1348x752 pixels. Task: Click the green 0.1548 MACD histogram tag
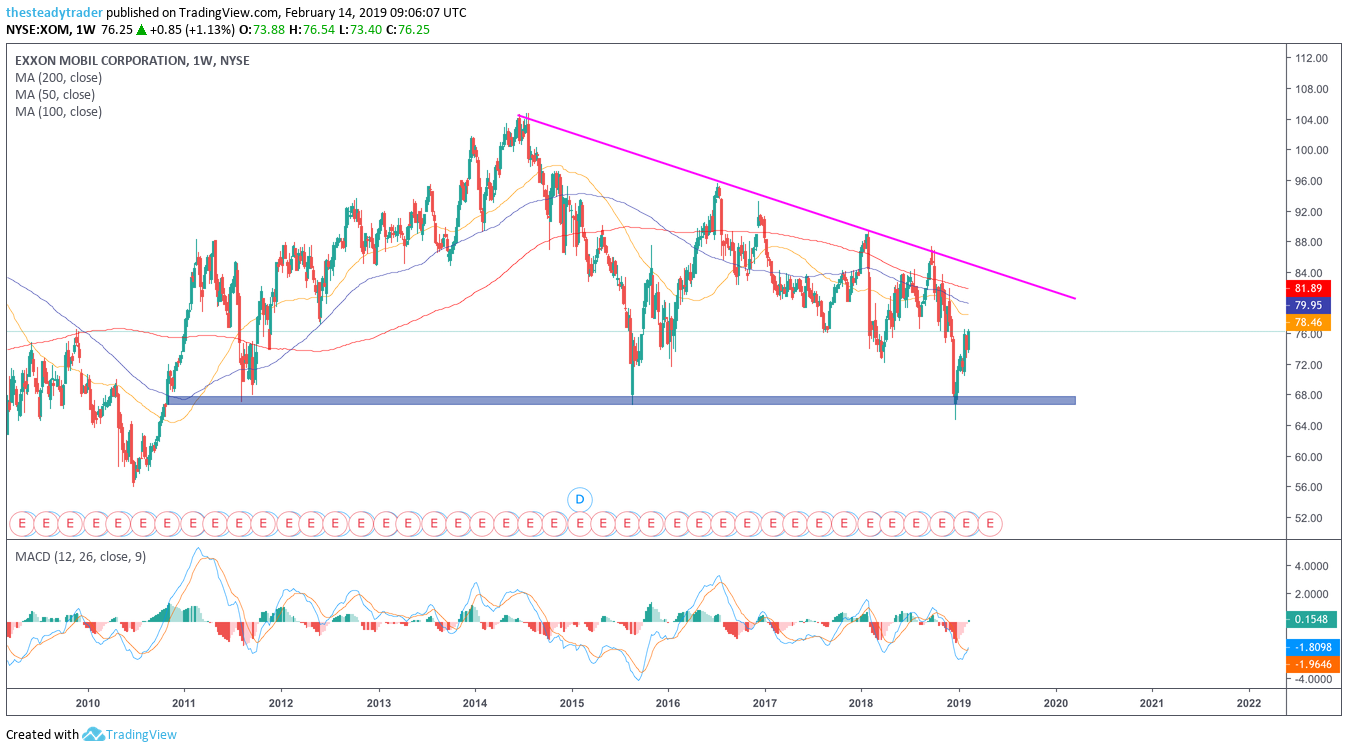[x=1312, y=619]
